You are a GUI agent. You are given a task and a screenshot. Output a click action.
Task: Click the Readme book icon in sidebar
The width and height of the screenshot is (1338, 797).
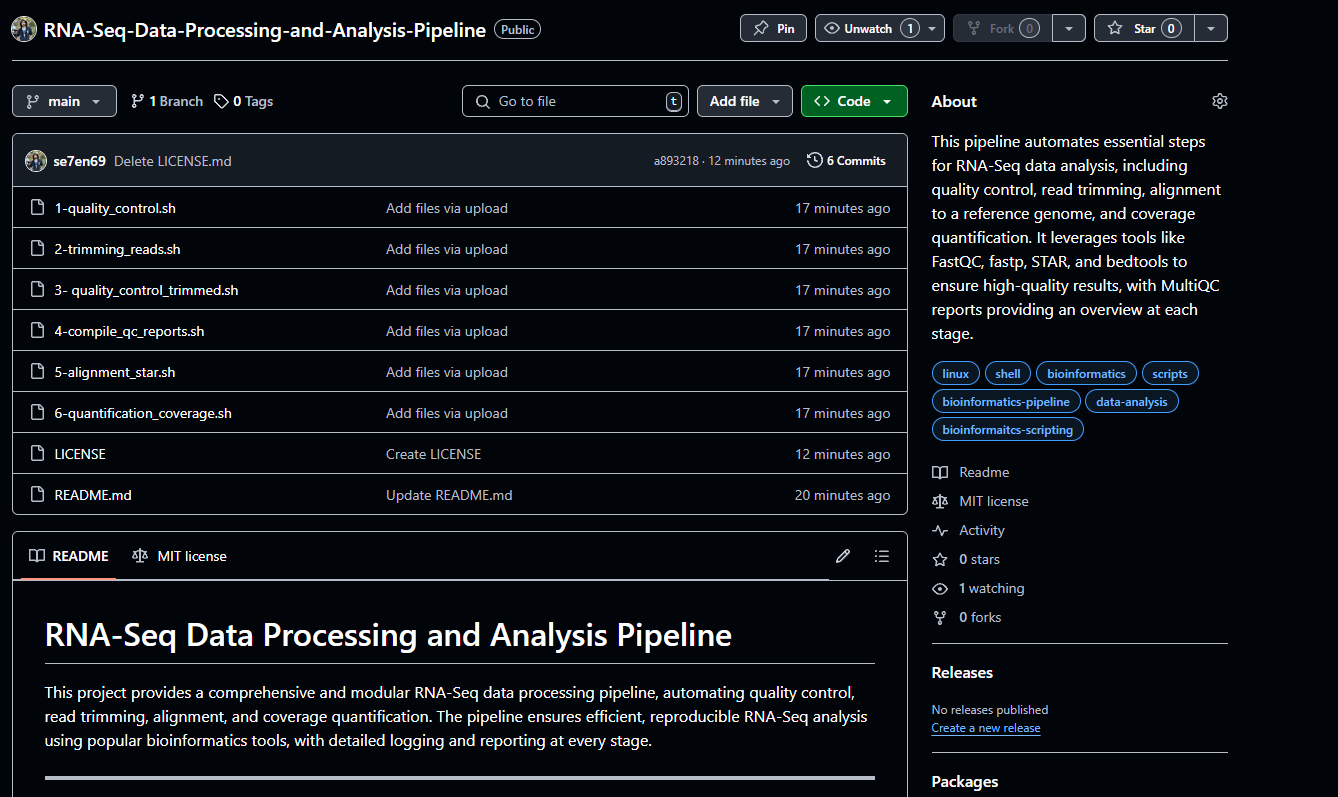(939, 471)
